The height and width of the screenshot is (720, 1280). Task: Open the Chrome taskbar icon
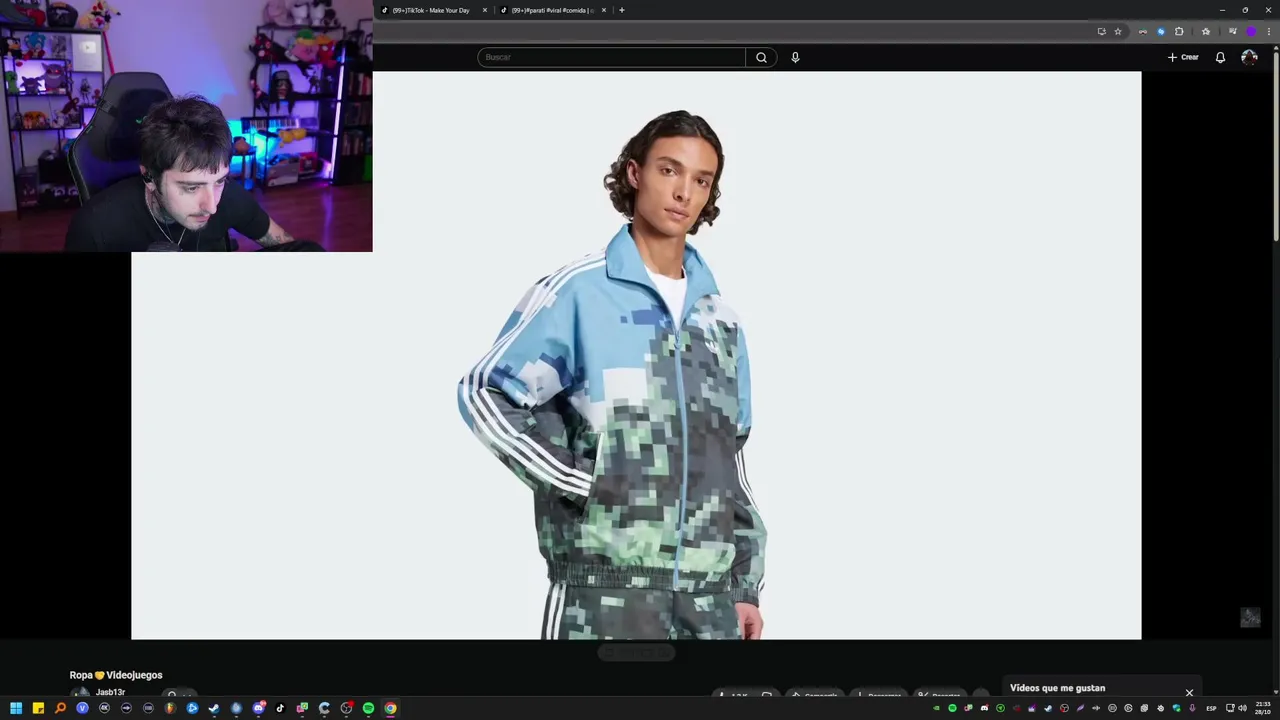390,708
